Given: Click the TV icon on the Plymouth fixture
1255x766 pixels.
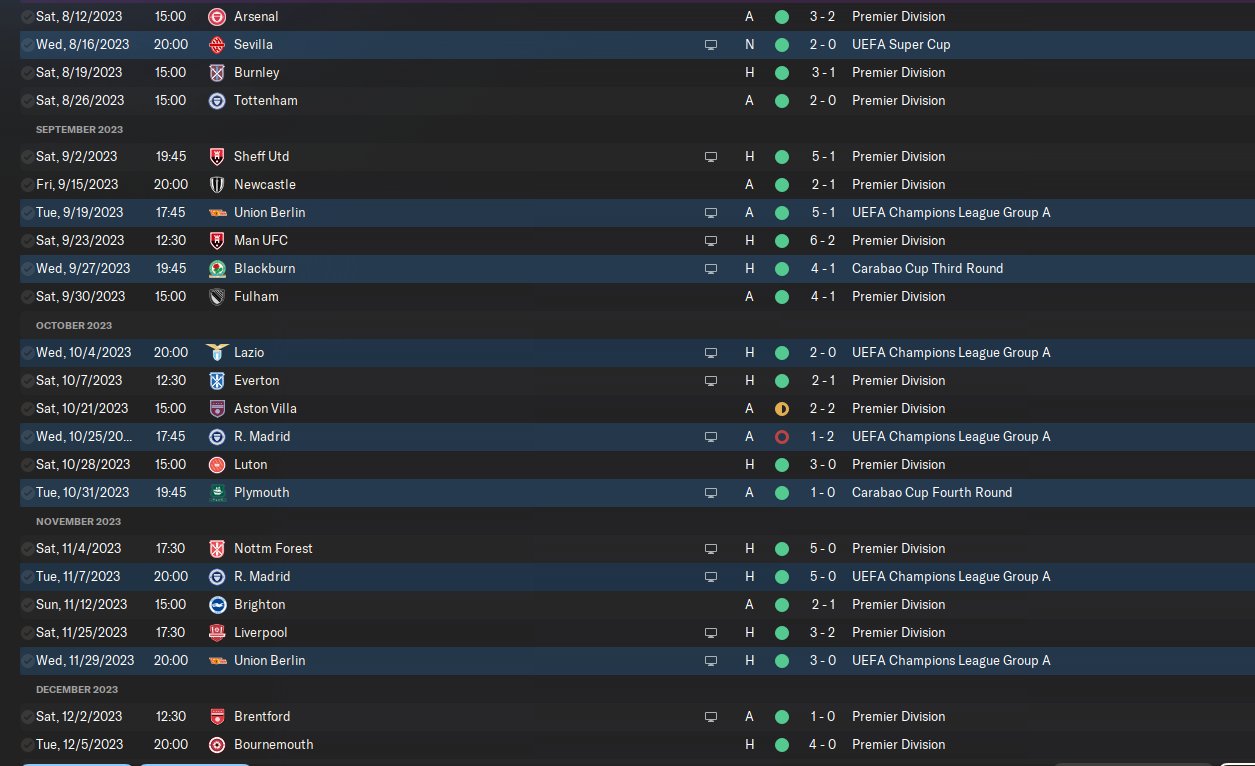Looking at the screenshot, I should [711, 493].
